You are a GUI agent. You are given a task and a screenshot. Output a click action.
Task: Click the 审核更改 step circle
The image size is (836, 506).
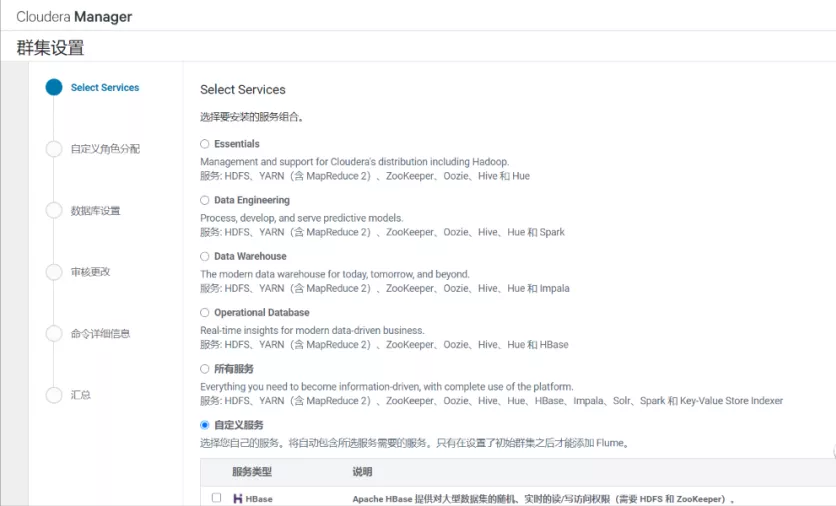[x=54, y=272]
